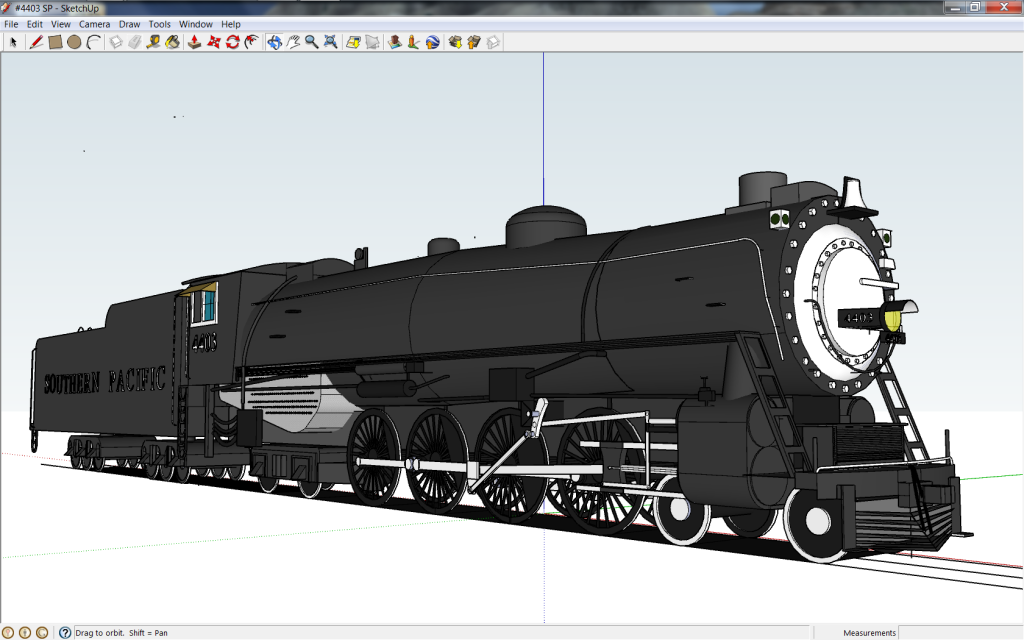Viewport: 1024px width, 640px height.
Task: Click the '#4403 SP - SketchUp' title
Action: tap(57, 8)
